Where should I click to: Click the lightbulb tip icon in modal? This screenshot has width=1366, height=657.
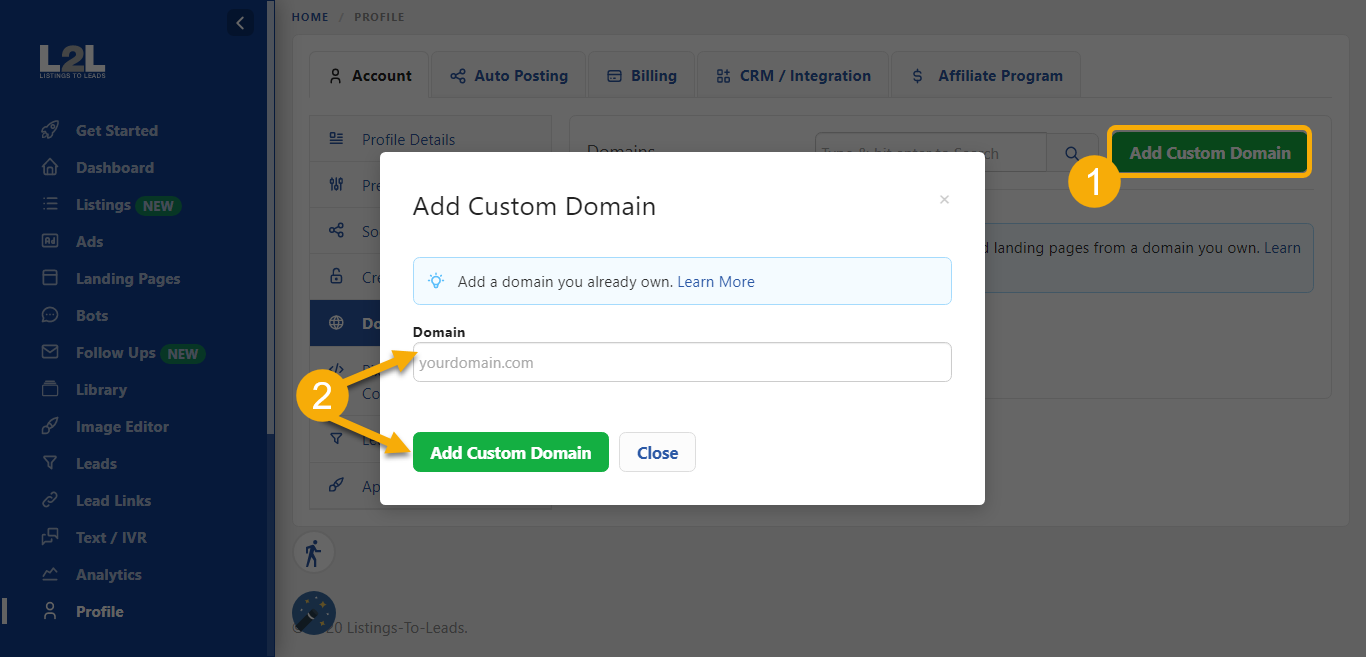click(x=435, y=281)
